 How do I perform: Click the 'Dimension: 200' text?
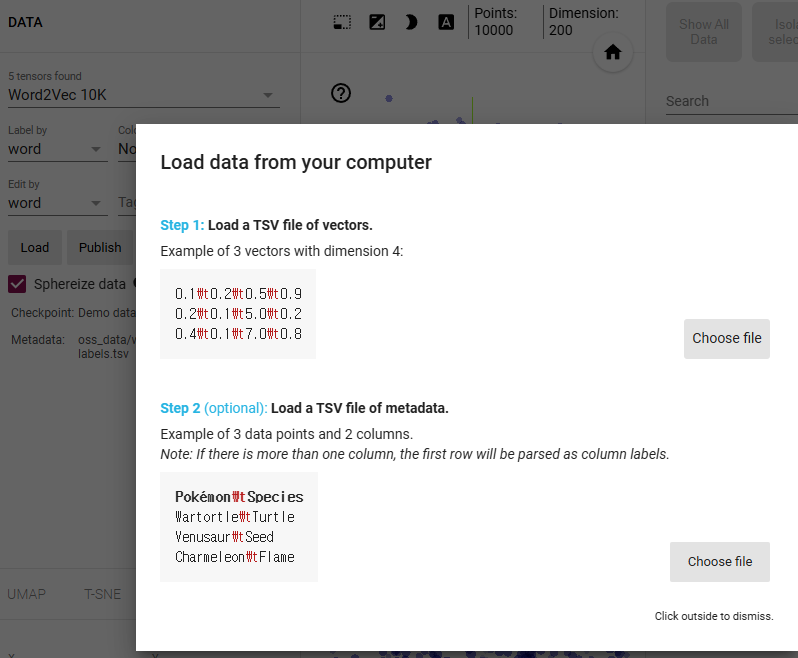pyautogui.click(x=583, y=22)
